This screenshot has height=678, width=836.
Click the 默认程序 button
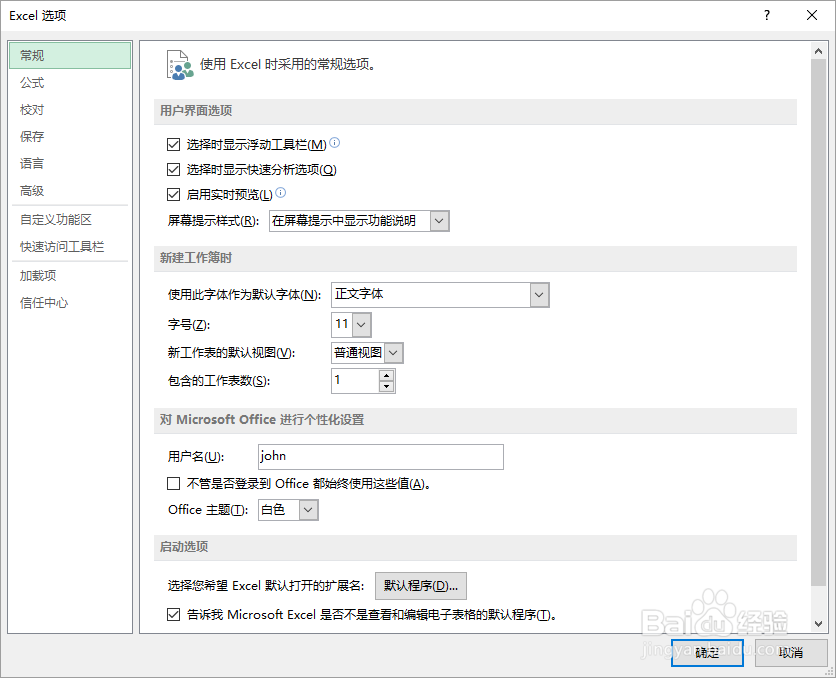420,585
